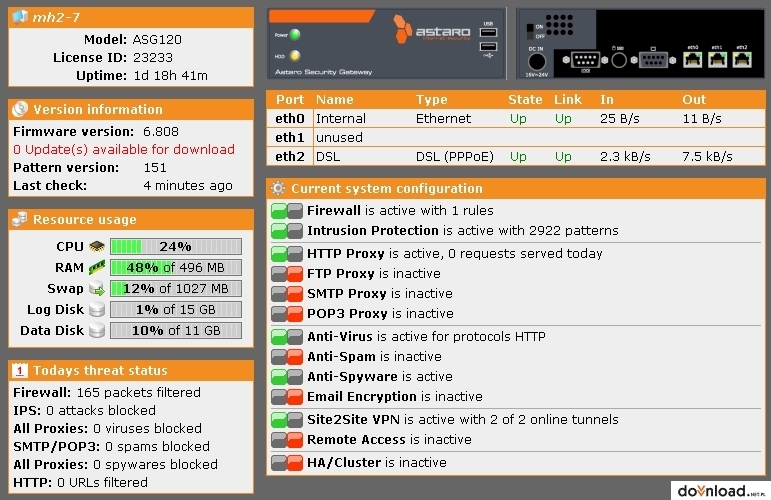
Task: Click the CPU 24% usage bar
Action: [x=176, y=246]
